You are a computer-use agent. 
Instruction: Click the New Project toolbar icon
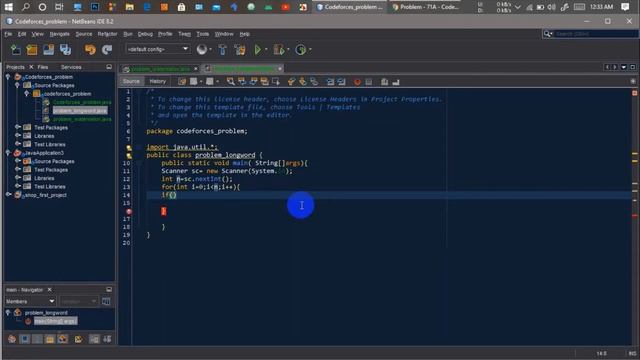click(x=32, y=50)
